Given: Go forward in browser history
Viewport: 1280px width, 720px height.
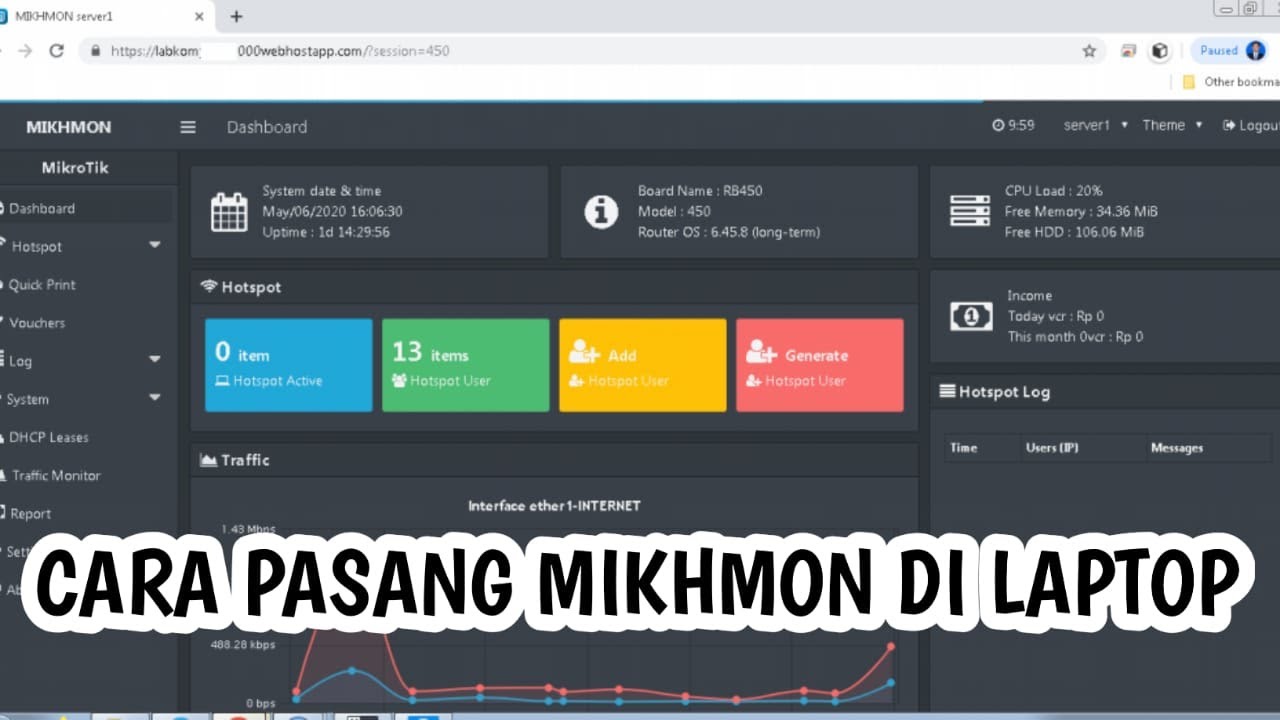Looking at the screenshot, I should (x=25, y=51).
